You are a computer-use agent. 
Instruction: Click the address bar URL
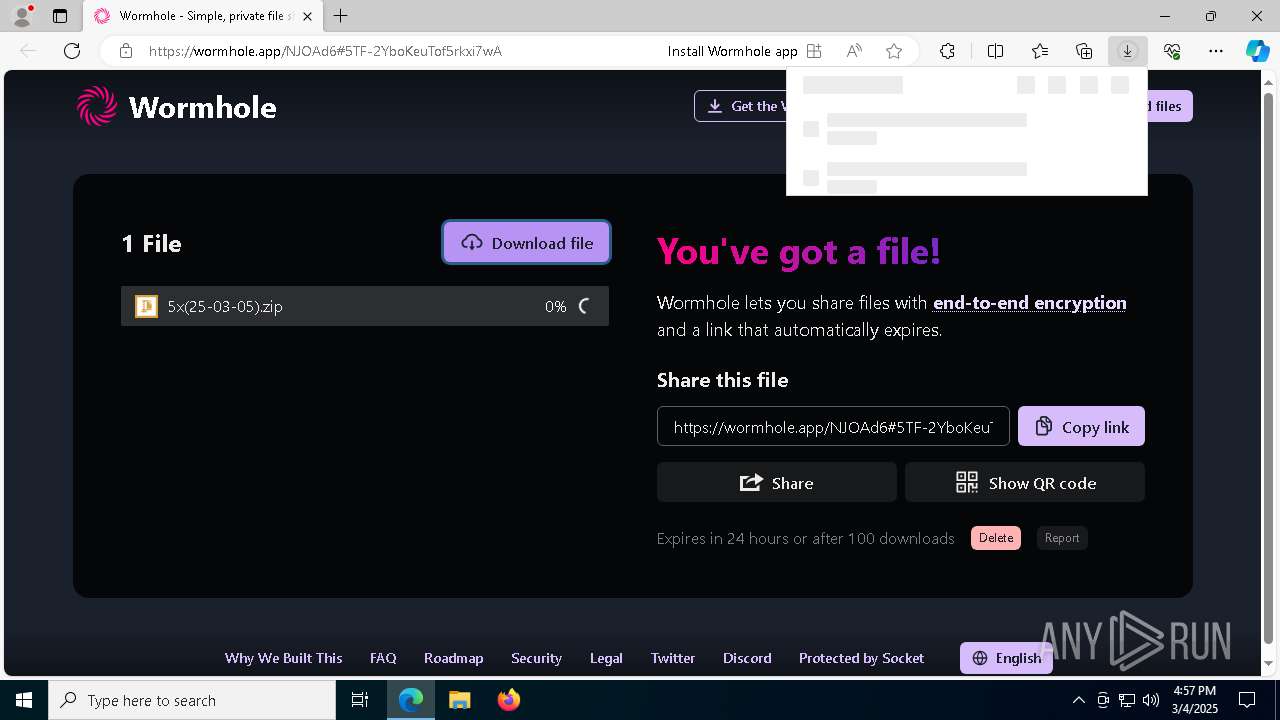(325, 51)
